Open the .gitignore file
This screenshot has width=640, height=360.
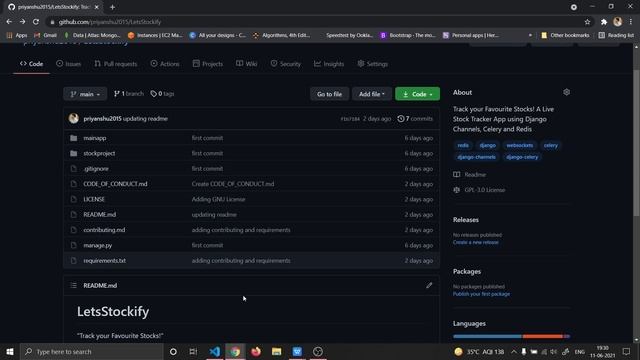[x=96, y=169]
